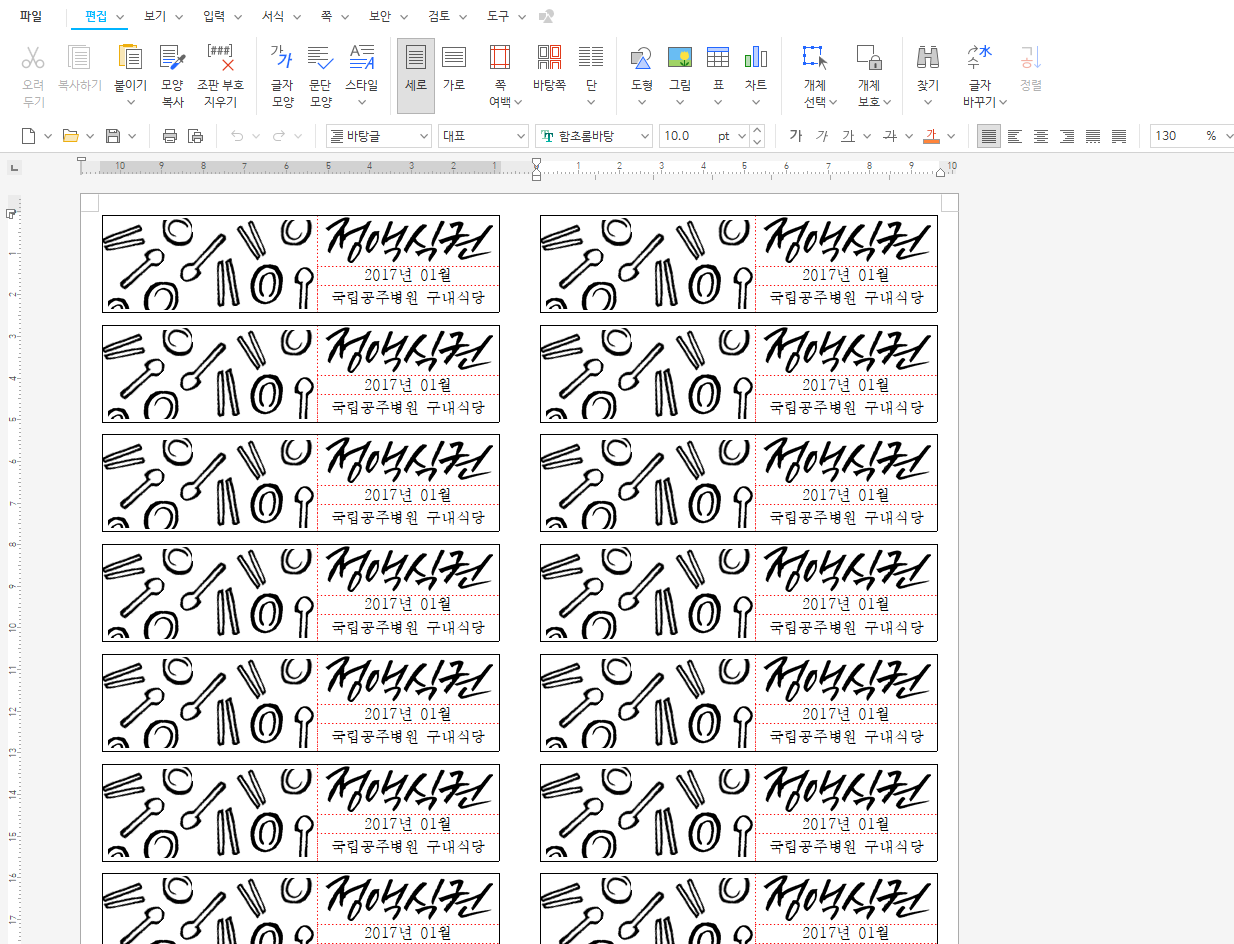Screen dimensions: 1234x944
Task: Toggle distribute alignment button
Action: 1093,136
